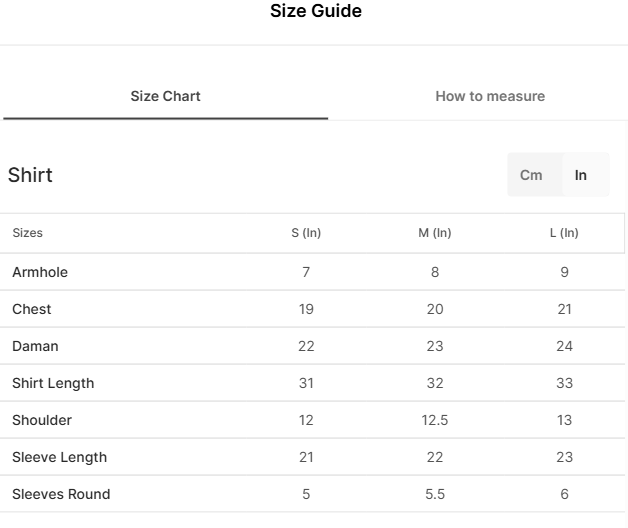Click the Shoulder medium value 12.5
The height and width of the screenshot is (528, 628).
point(435,420)
